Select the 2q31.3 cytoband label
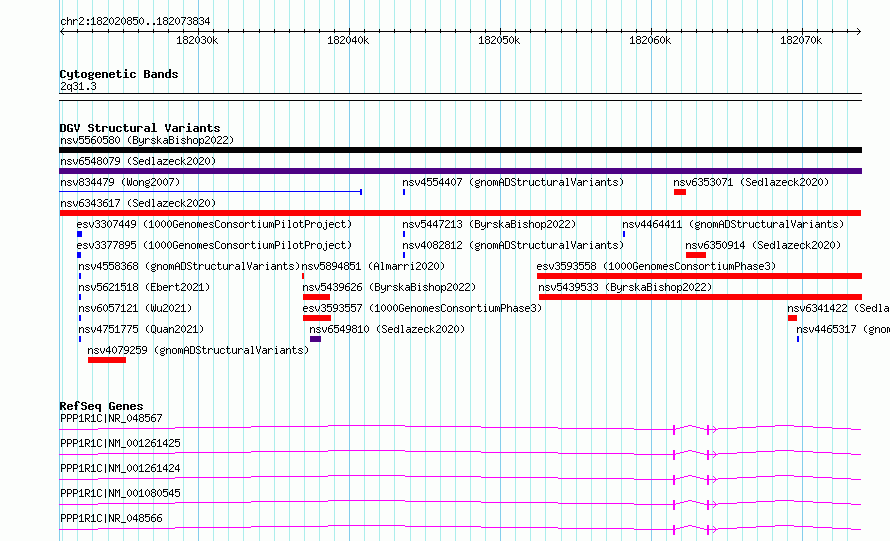Screen dimensions: 890x541 (x=78, y=86)
